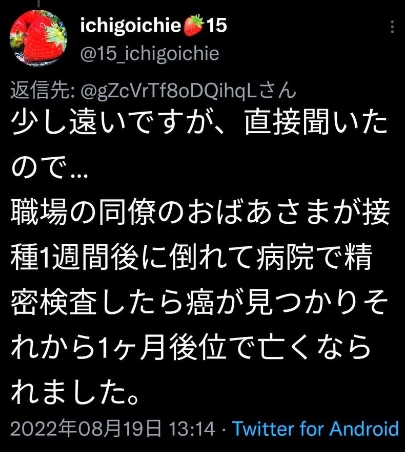Click the @15_ichigoichie handle

pyautogui.click(x=150, y=53)
